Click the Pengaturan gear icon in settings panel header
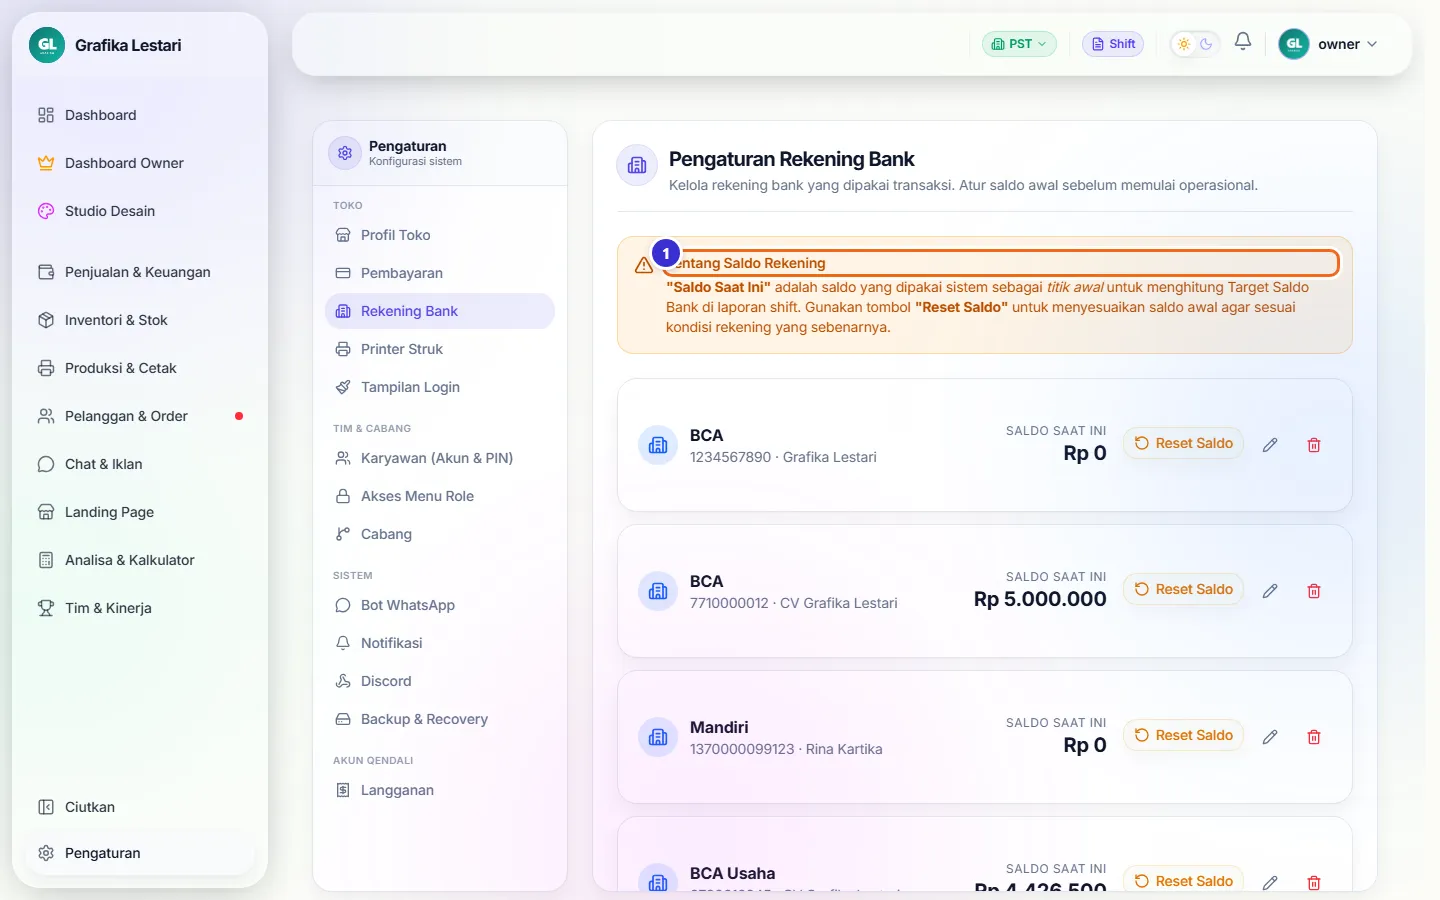 point(345,153)
